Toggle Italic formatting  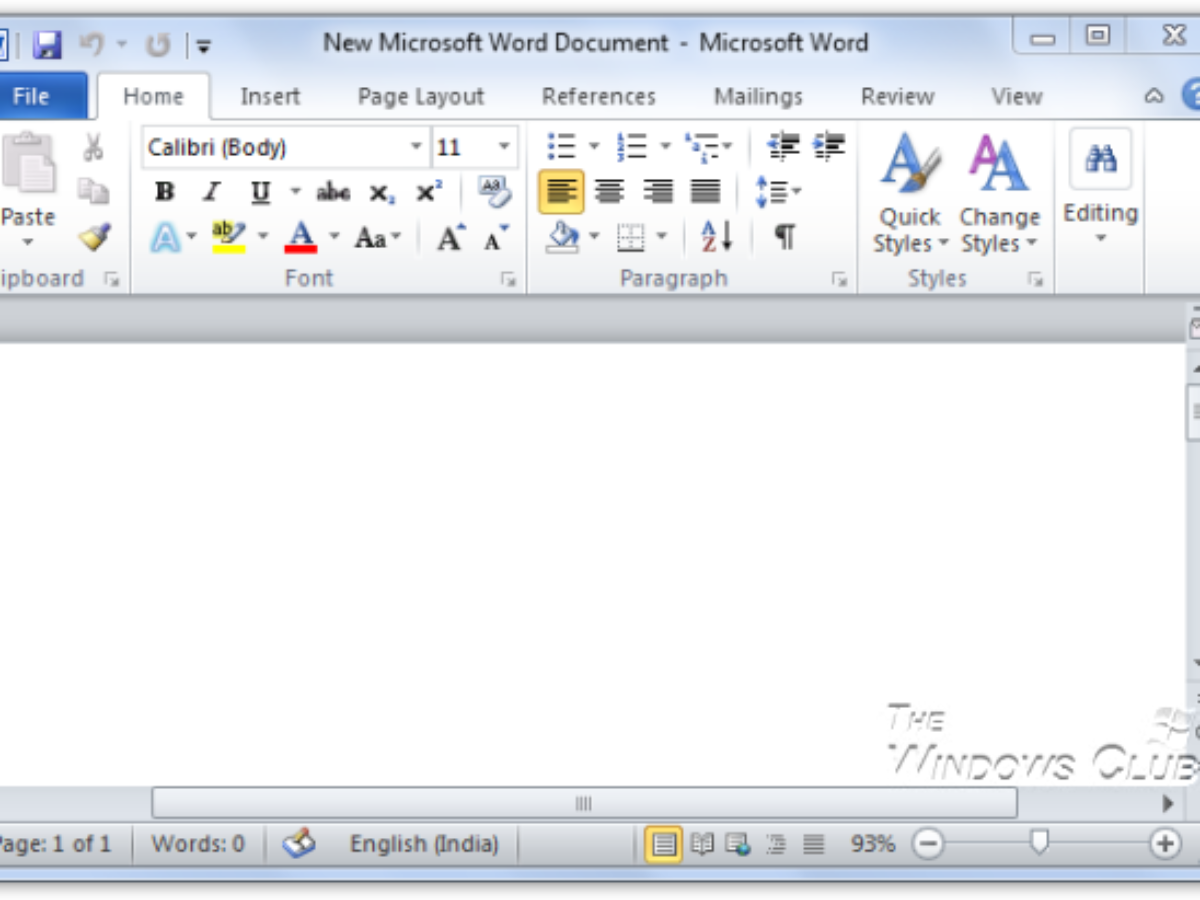pos(211,192)
